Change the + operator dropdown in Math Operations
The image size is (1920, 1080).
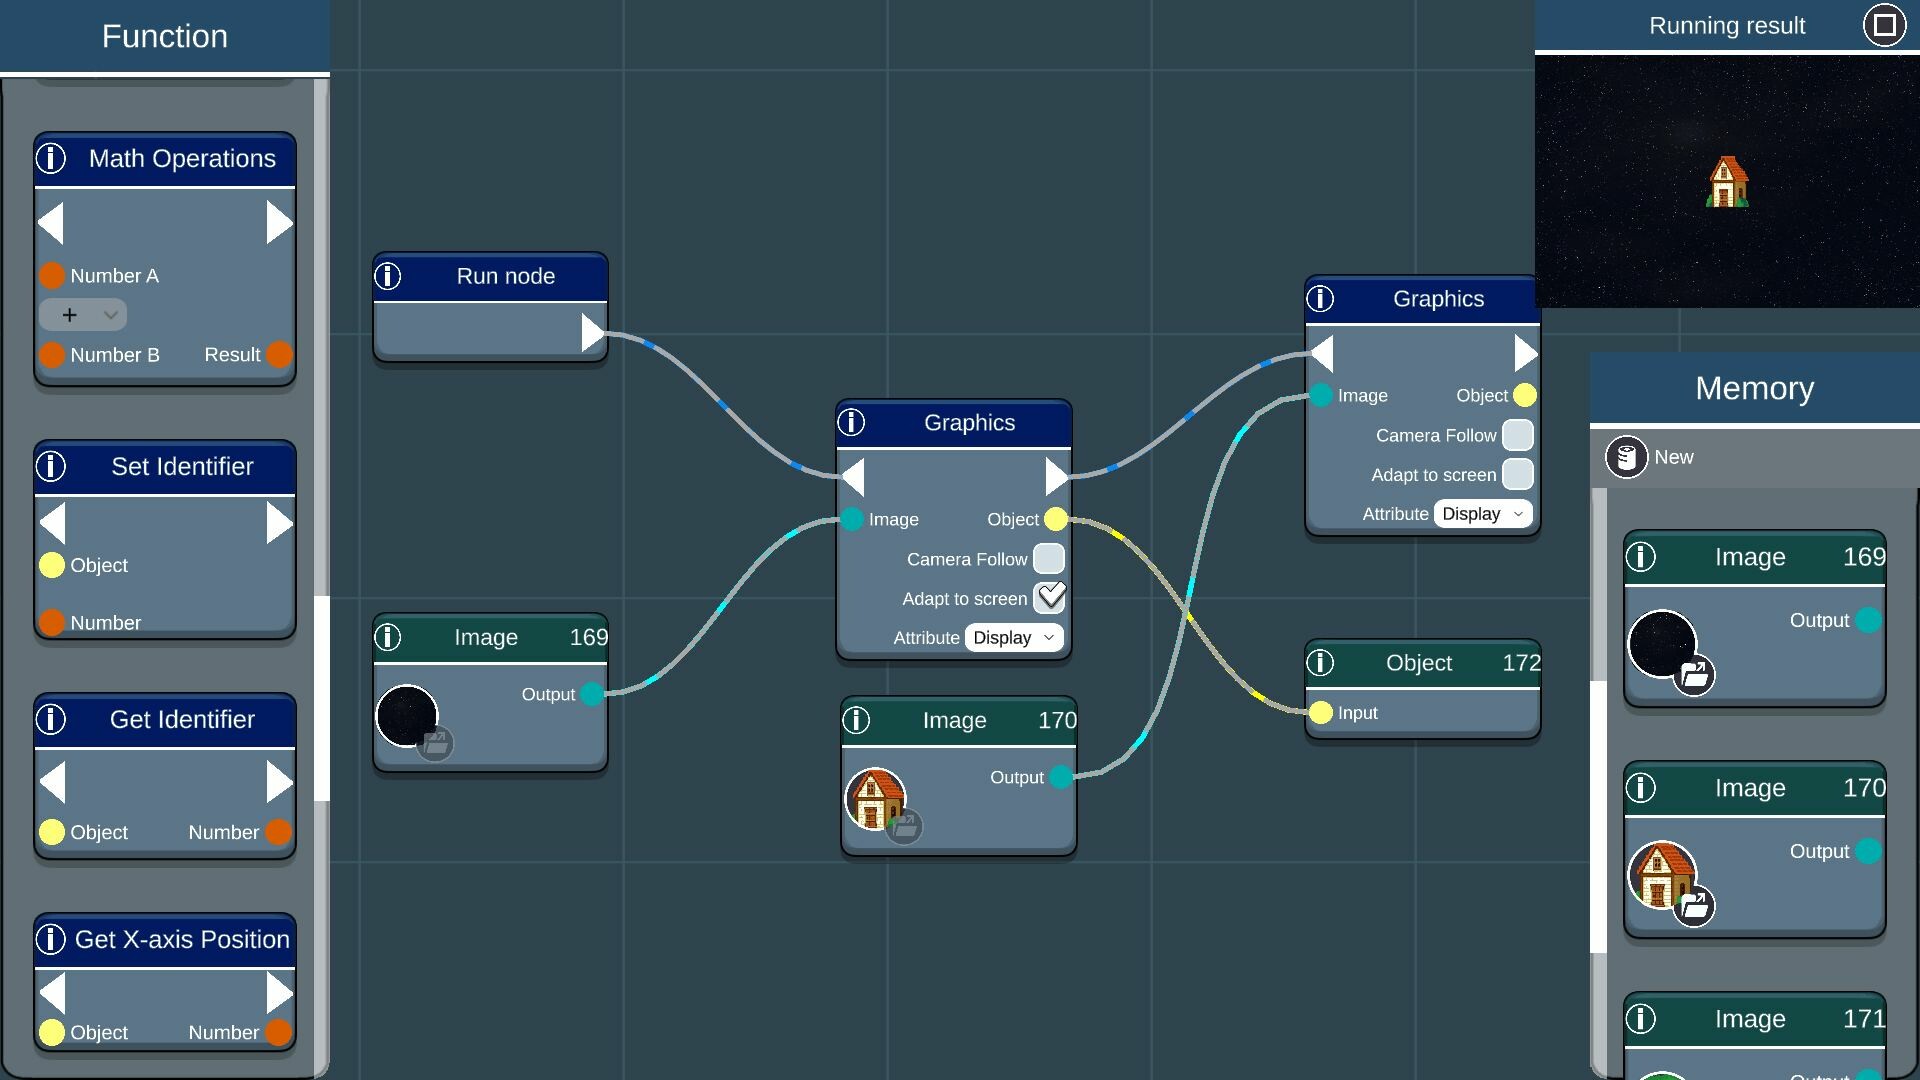pyautogui.click(x=83, y=314)
